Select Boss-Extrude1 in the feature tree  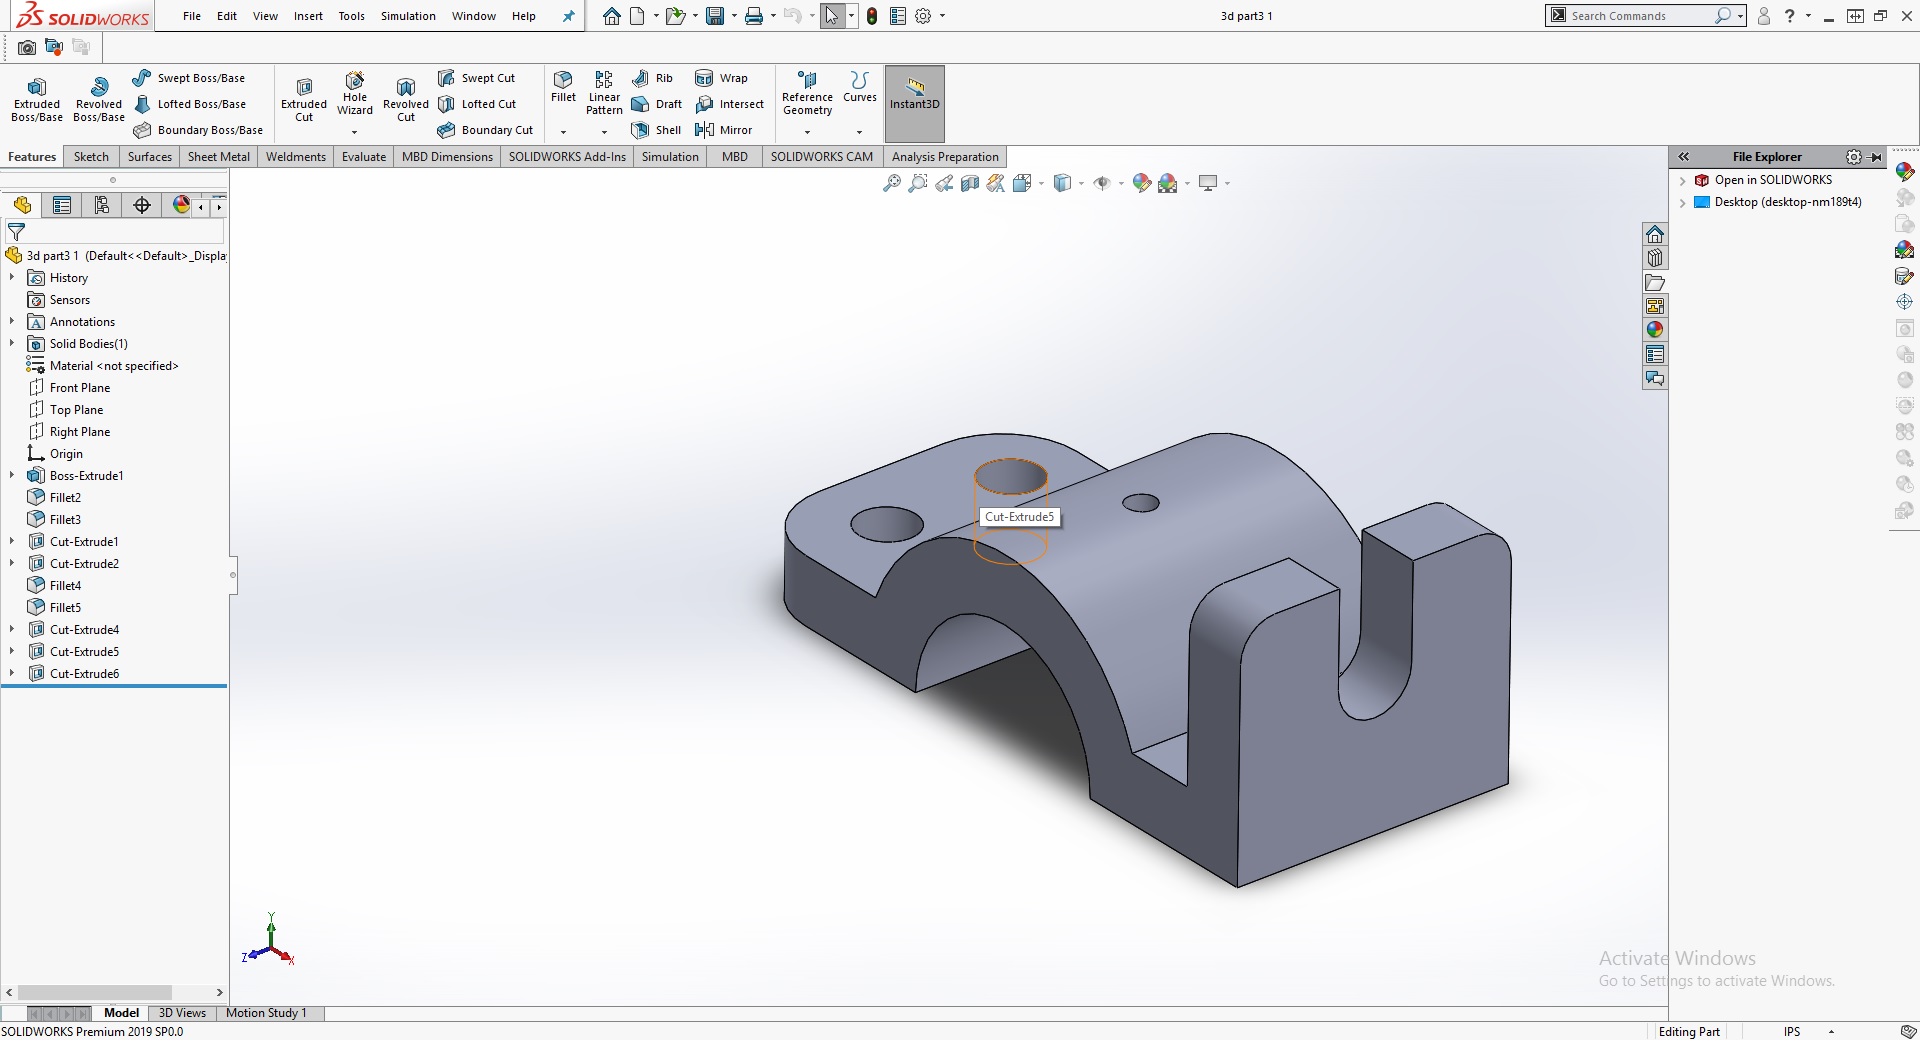click(x=86, y=476)
